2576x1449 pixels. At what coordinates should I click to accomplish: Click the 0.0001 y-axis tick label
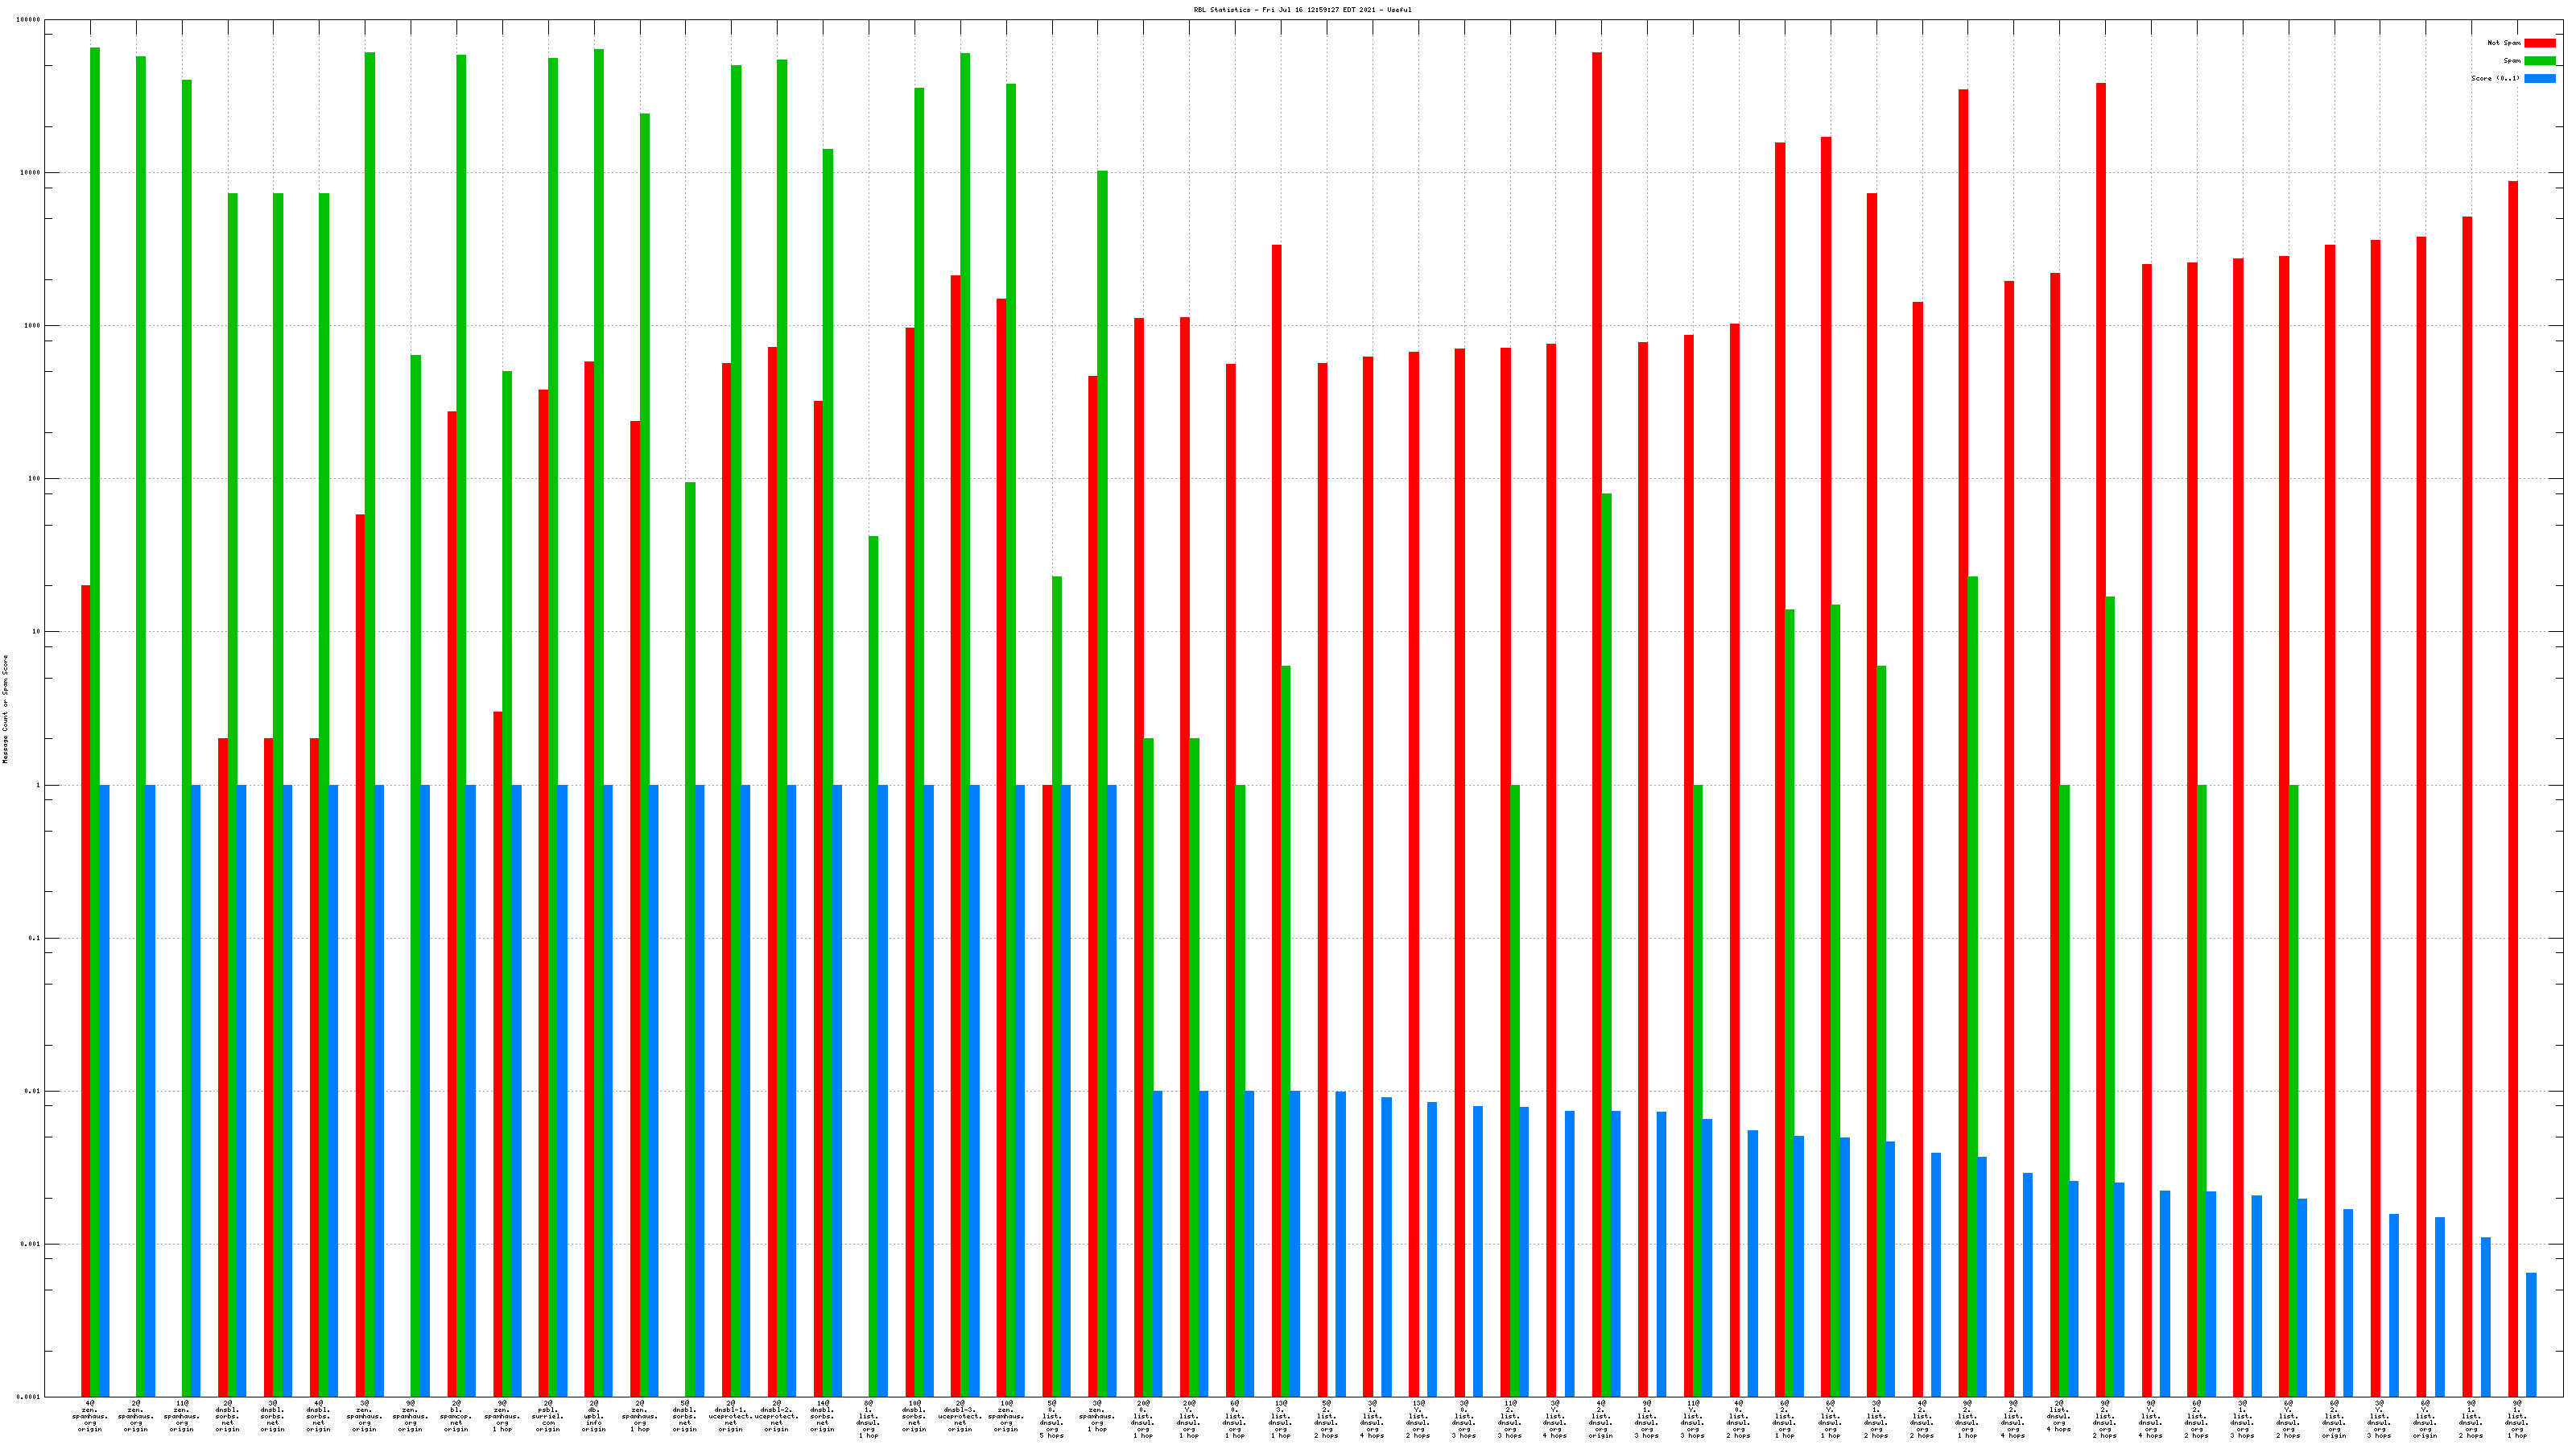[x=29, y=1397]
